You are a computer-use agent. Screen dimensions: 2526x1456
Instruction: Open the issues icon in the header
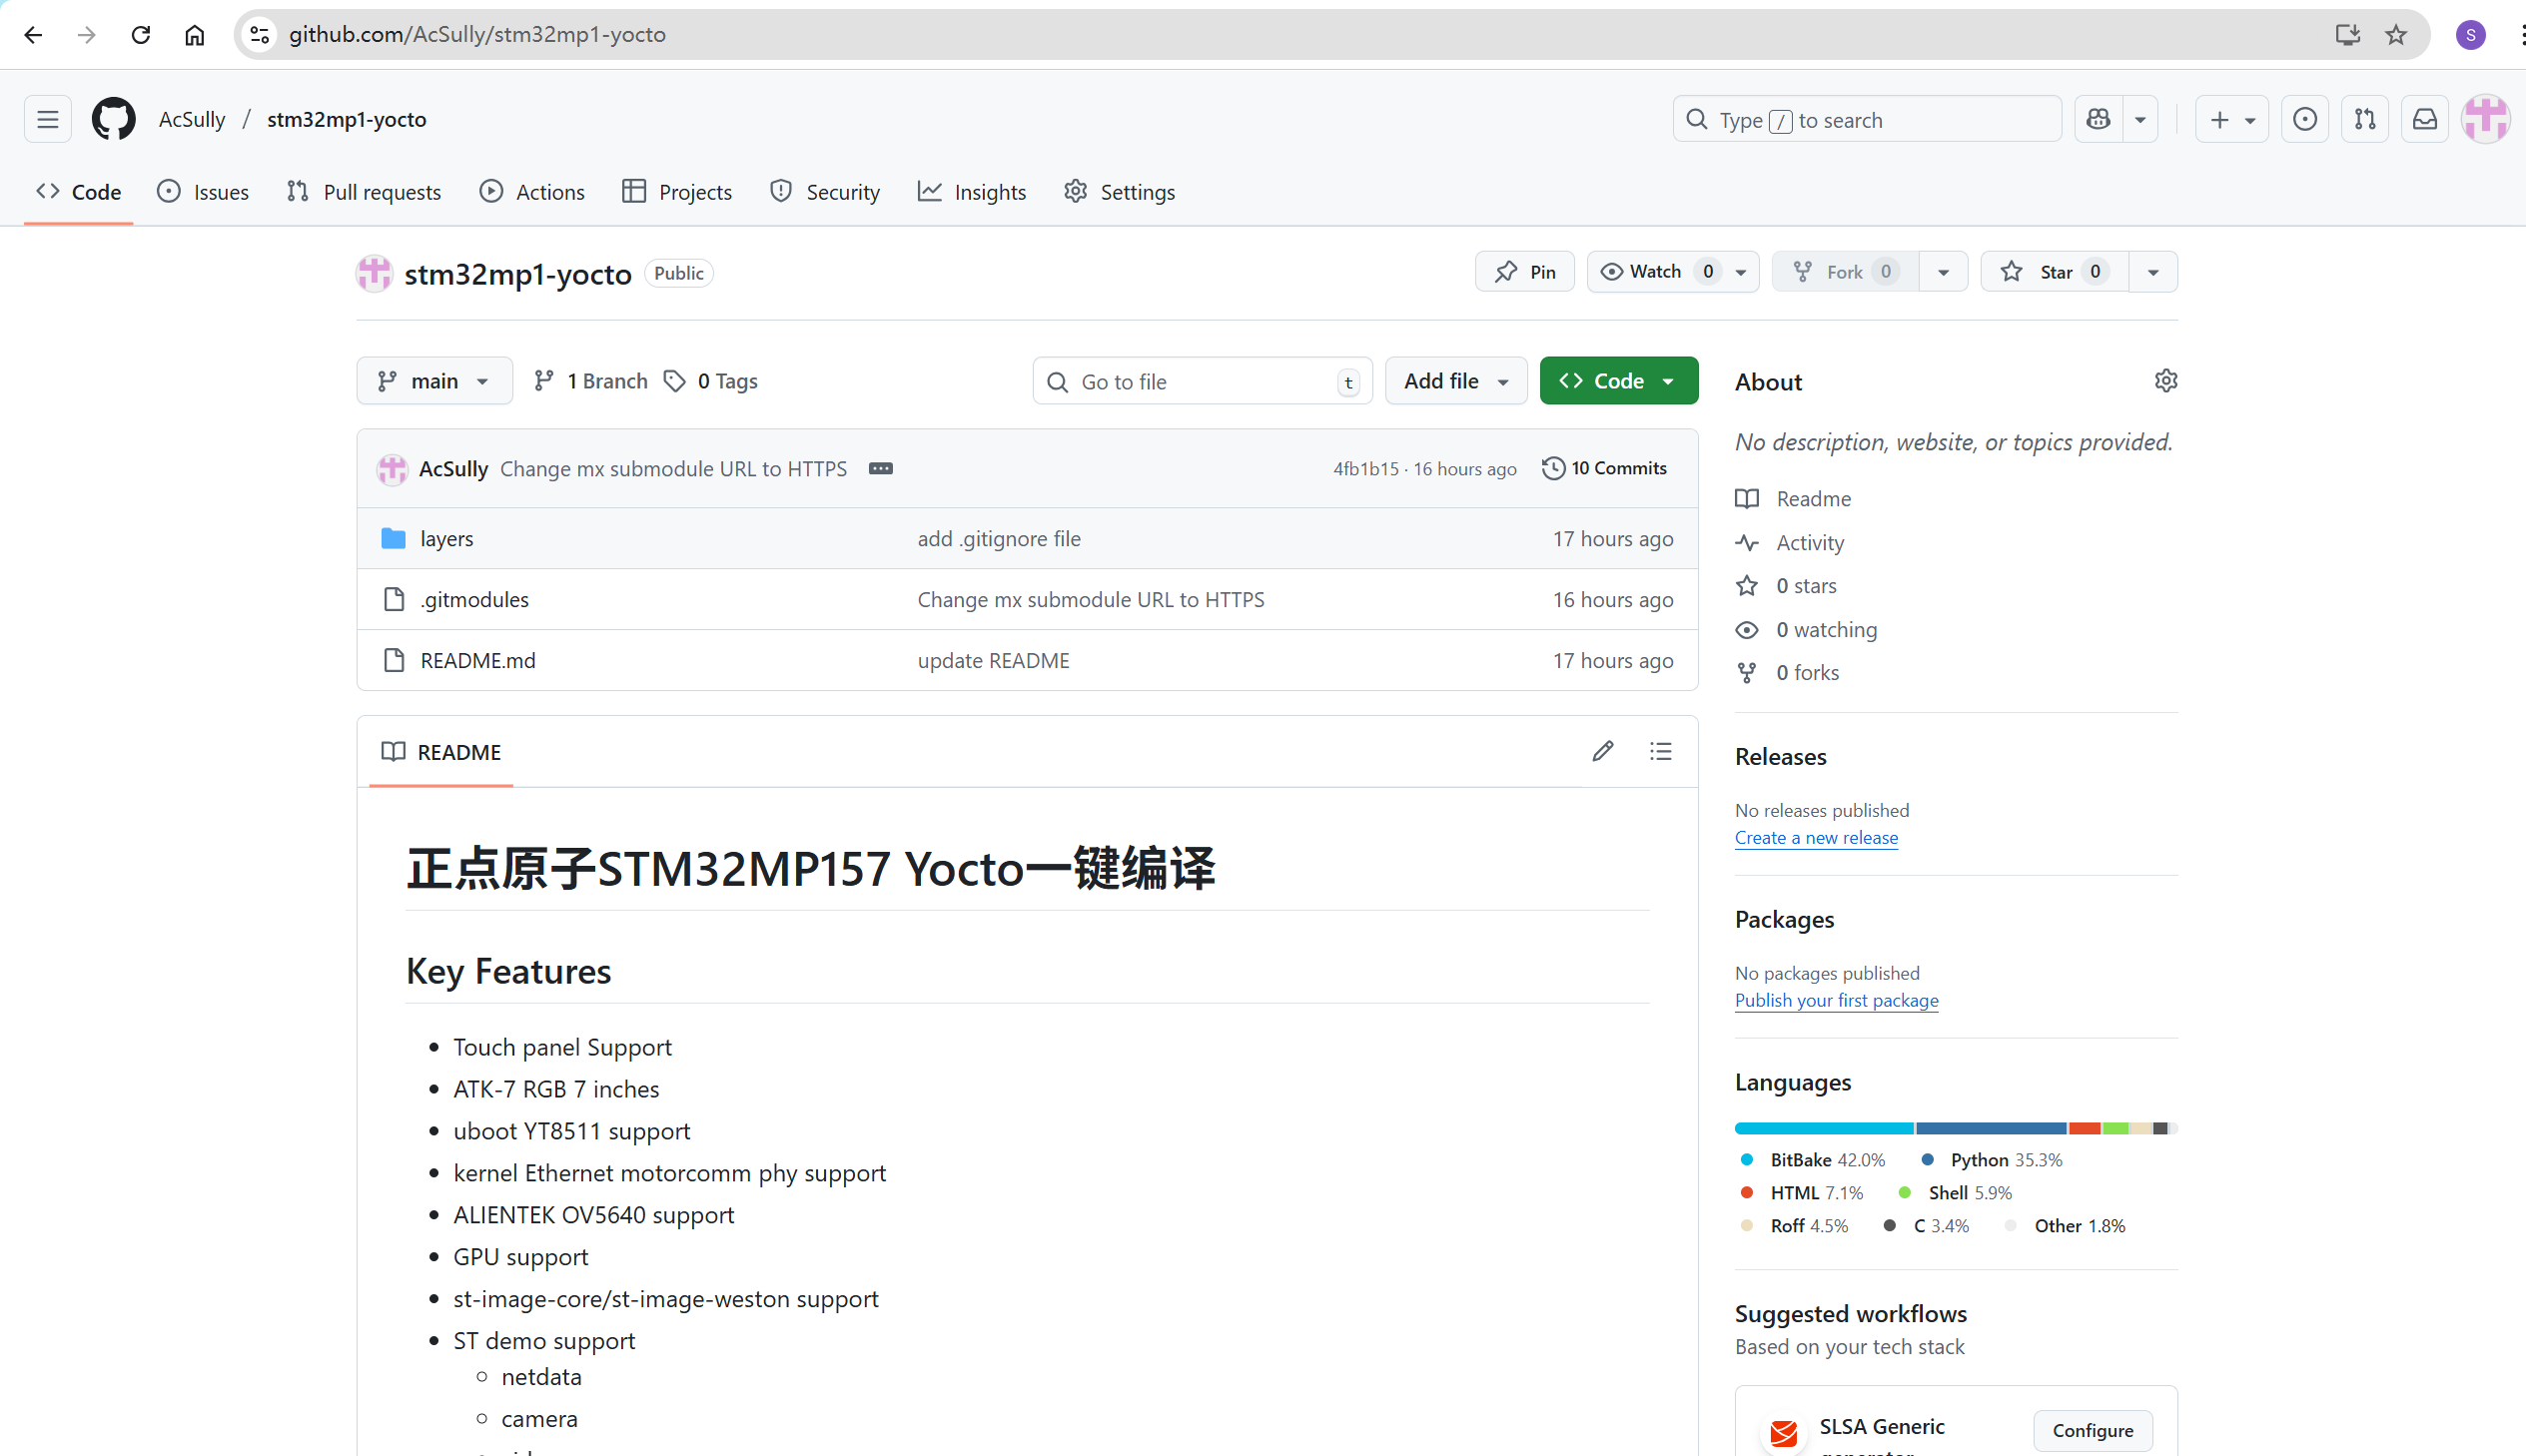2305,120
